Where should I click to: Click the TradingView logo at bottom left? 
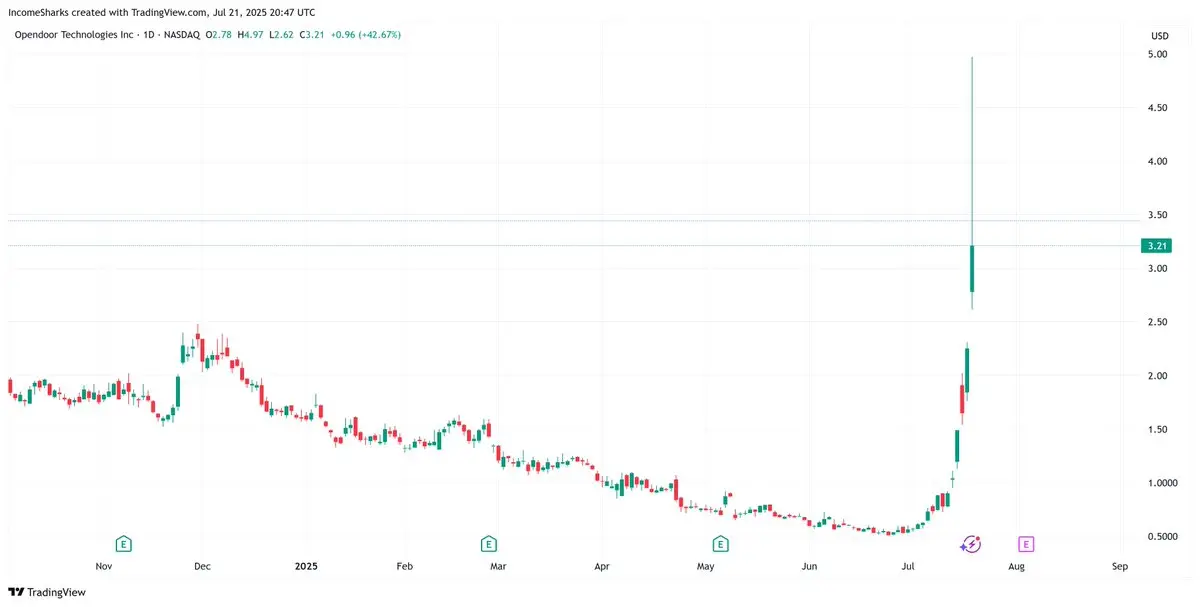point(47,591)
